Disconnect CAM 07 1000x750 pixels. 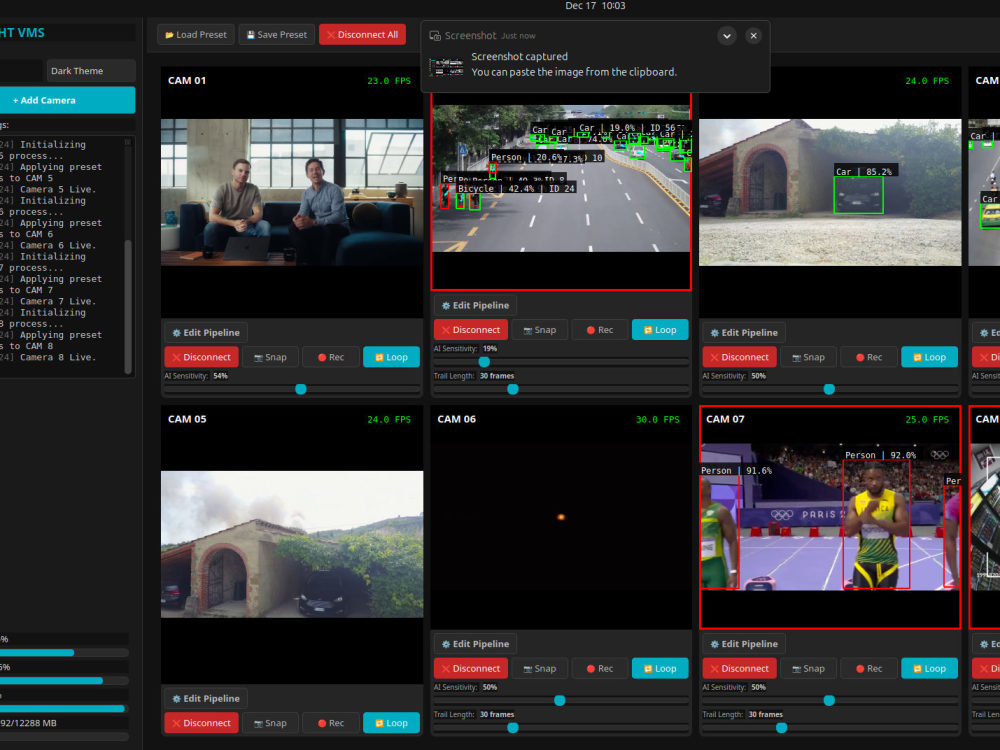click(x=740, y=668)
